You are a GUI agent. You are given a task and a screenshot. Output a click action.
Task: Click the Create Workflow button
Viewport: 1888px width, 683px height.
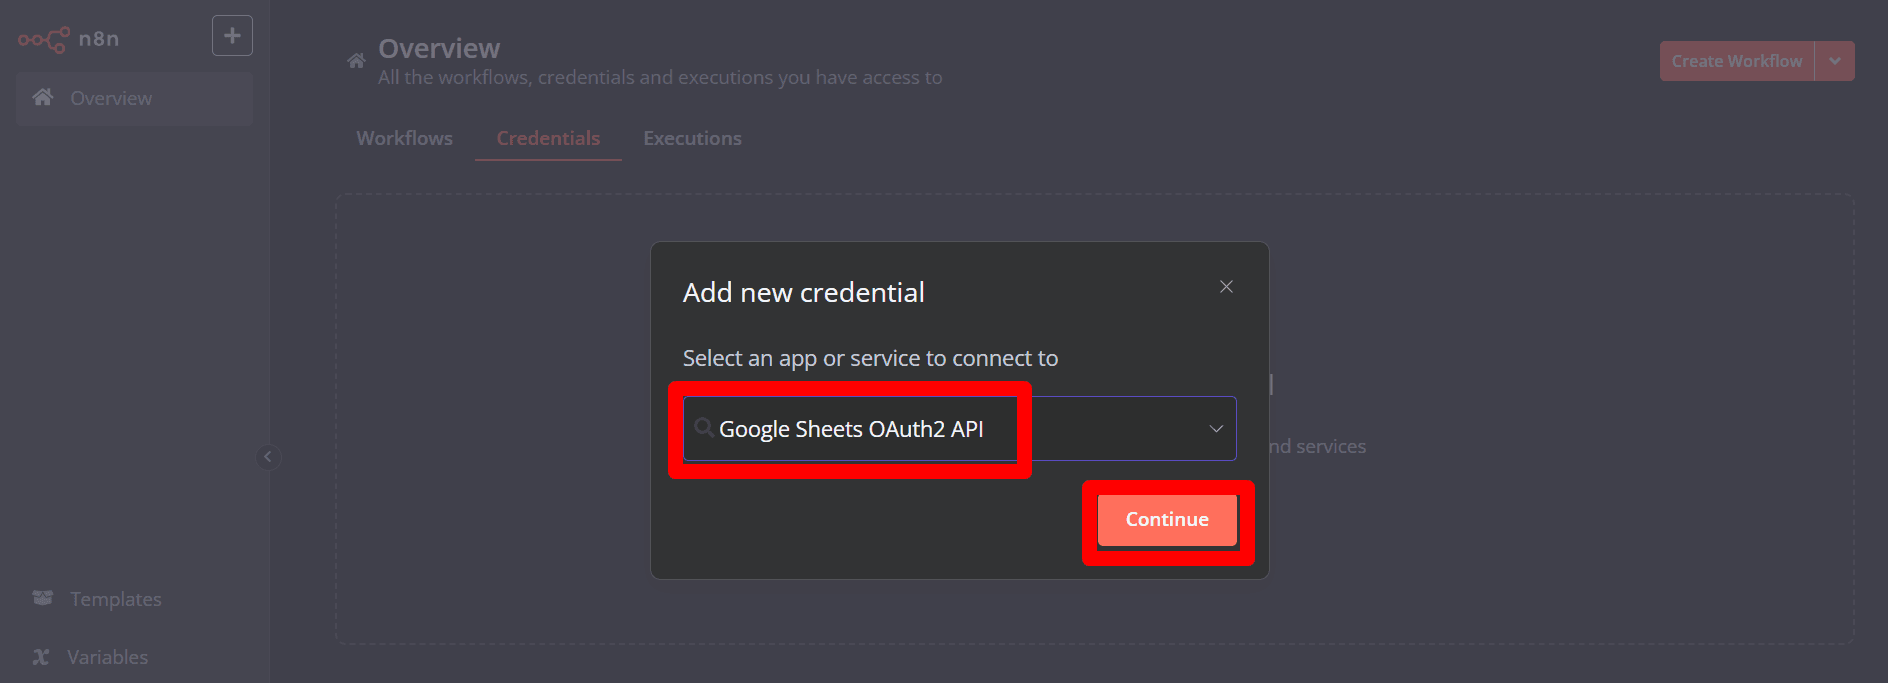click(x=1737, y=61)
